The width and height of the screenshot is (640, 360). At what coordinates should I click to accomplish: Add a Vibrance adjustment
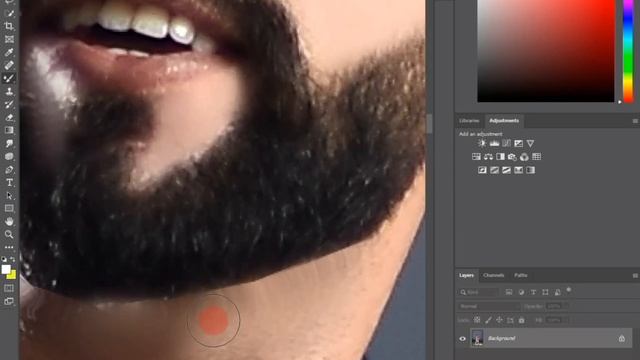530,143
